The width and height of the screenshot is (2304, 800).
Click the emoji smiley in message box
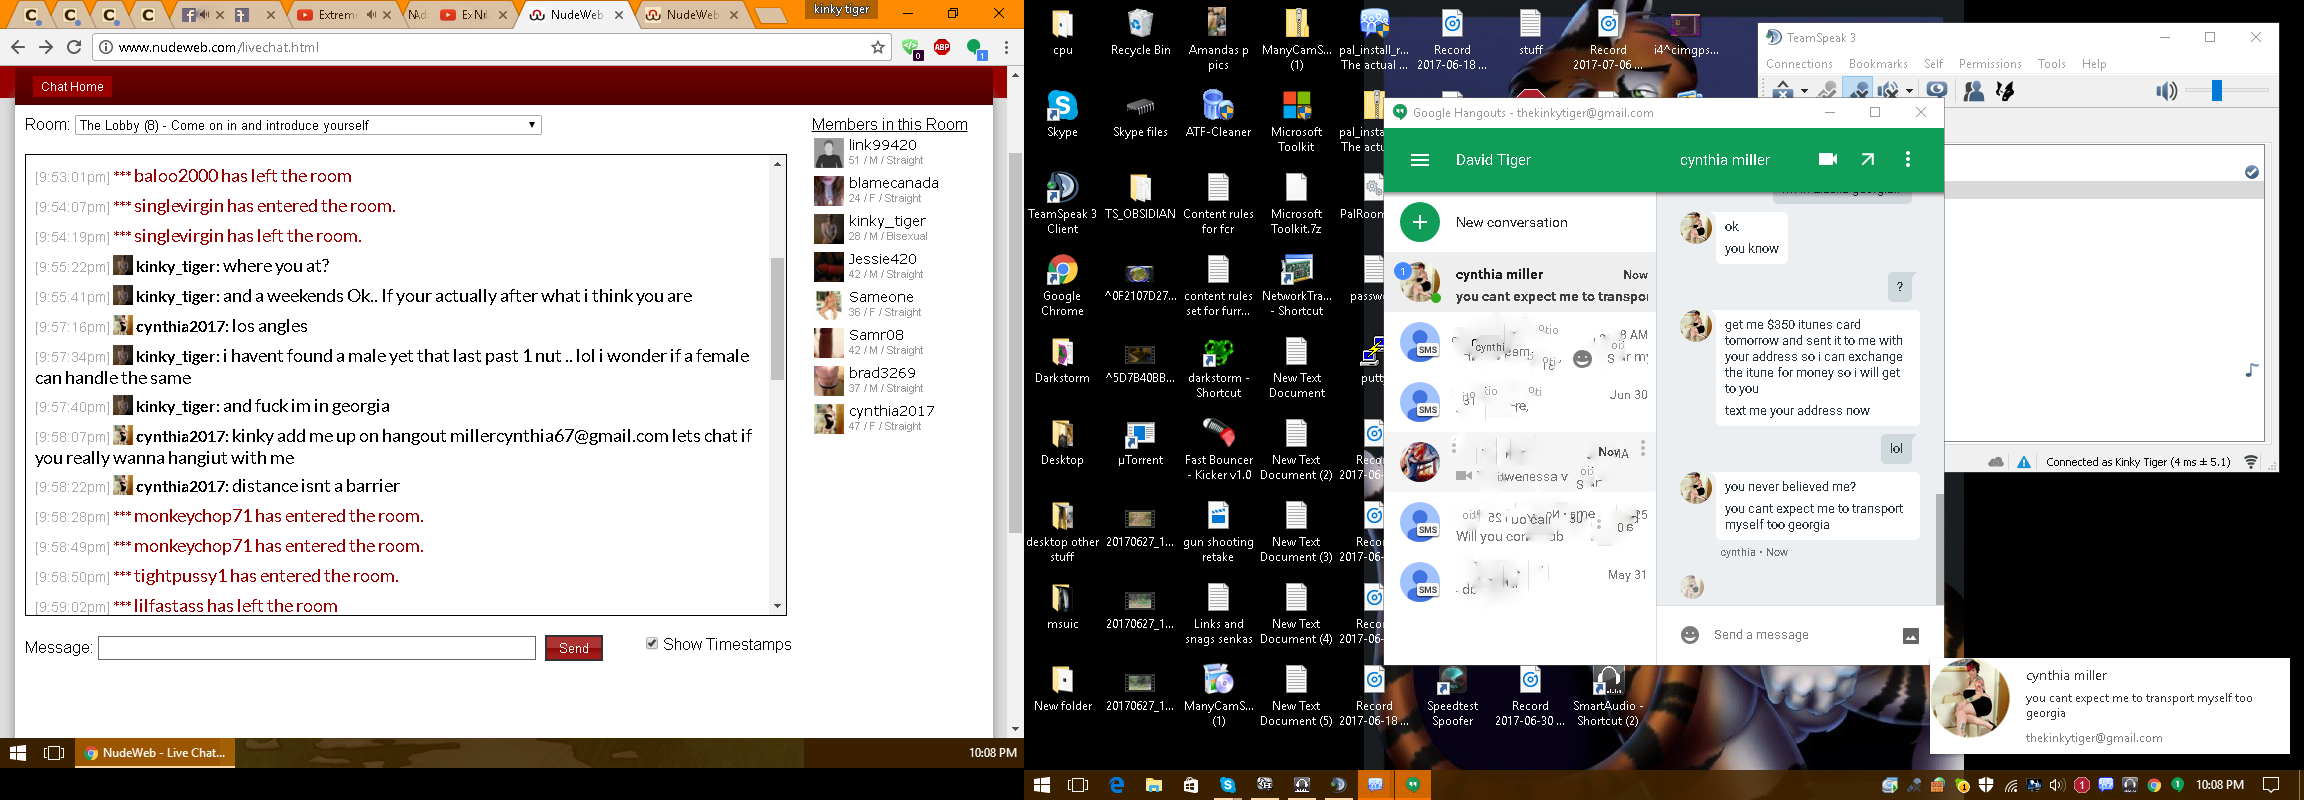point(1690,635)
